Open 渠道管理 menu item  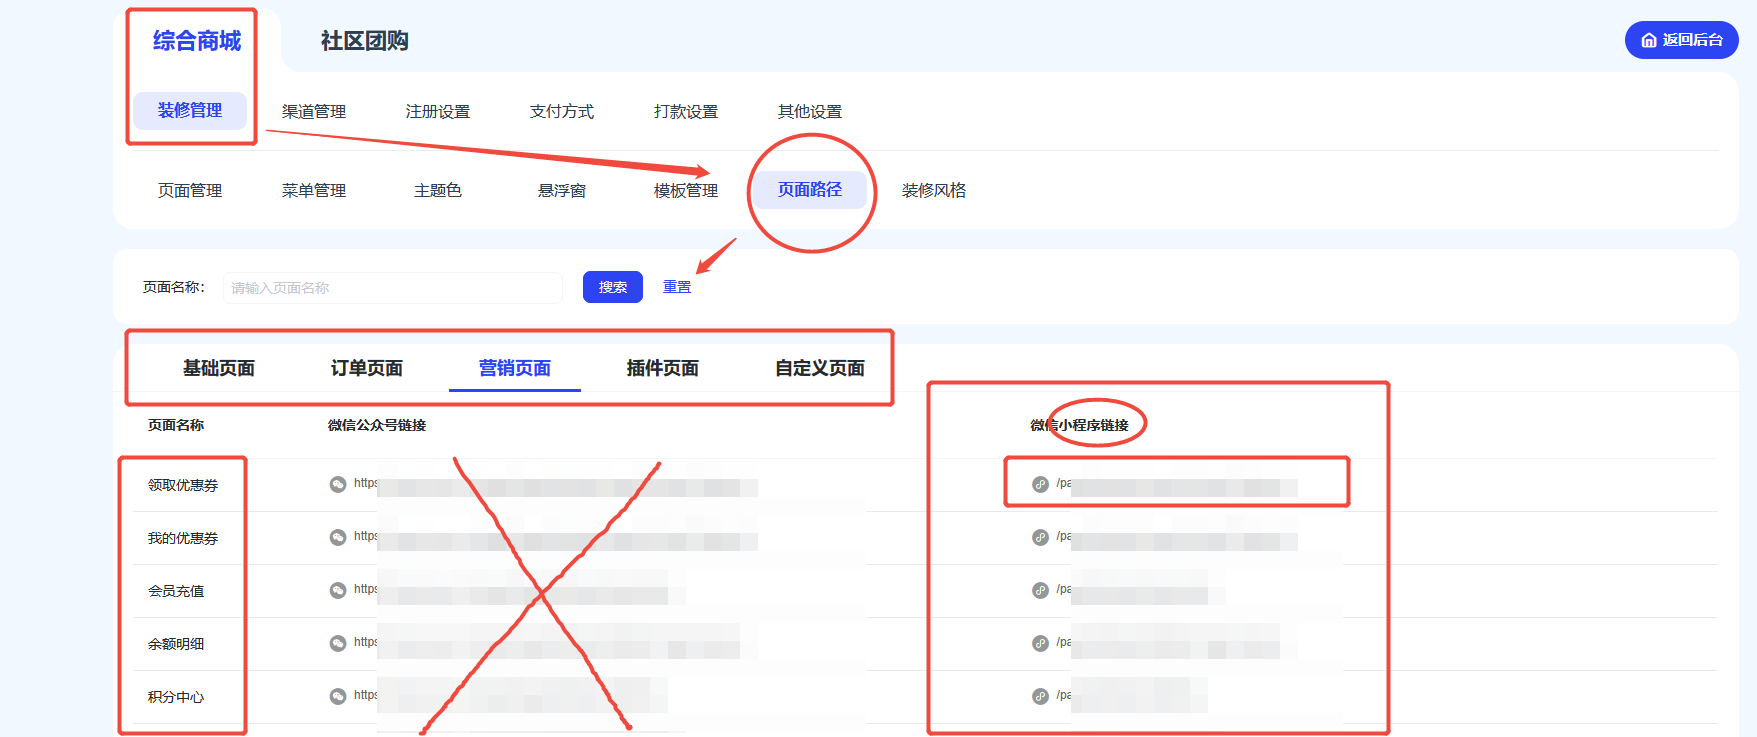coord(314,112)
